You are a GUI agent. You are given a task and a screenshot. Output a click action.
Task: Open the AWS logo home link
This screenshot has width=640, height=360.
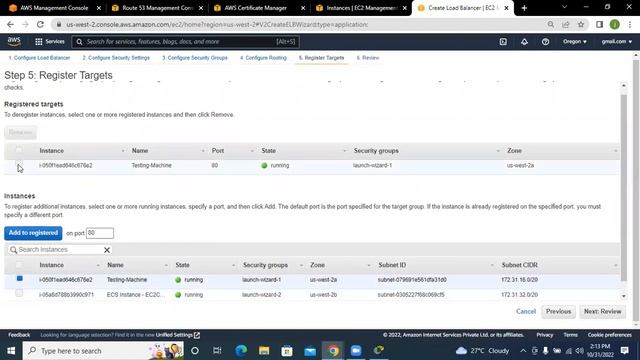point(14,41)
